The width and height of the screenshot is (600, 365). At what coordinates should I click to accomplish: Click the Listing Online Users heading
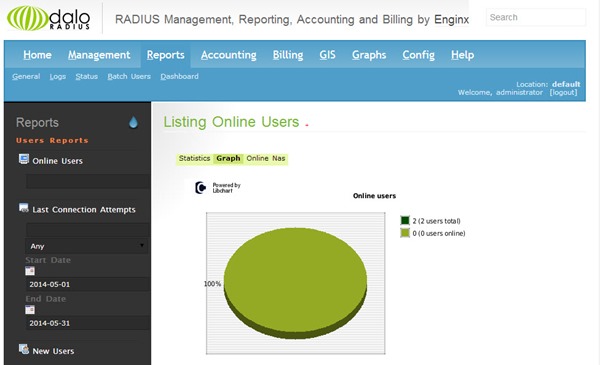(231, 122)
